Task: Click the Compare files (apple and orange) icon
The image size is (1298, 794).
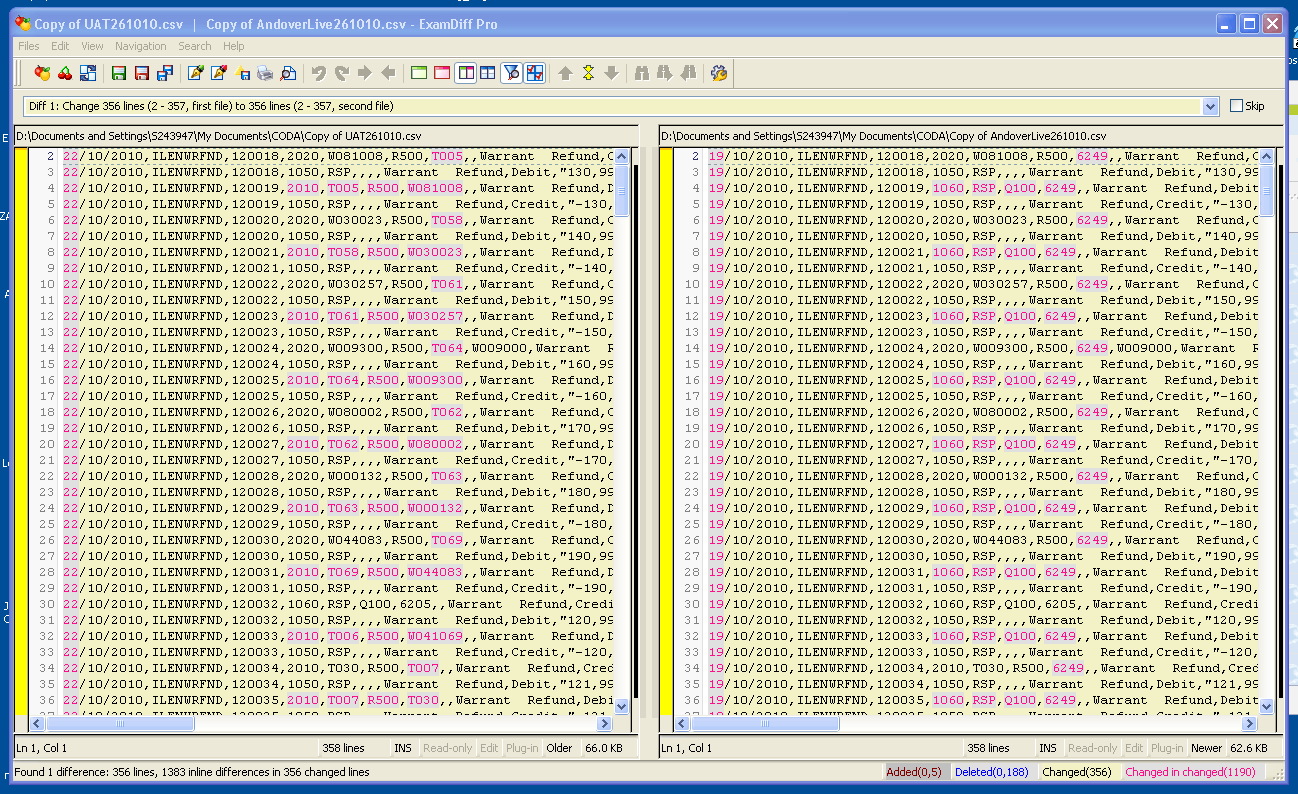Action: pyautogui.click(x=42, y=73)
